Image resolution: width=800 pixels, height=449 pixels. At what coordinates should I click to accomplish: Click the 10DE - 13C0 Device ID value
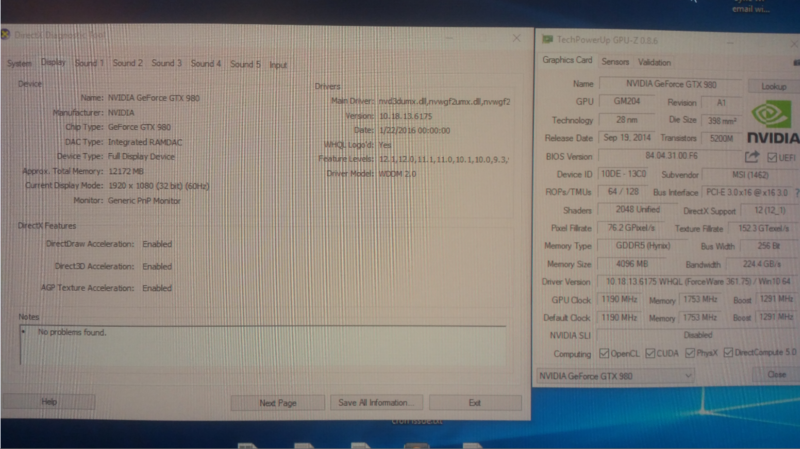[x=623, y=174]
